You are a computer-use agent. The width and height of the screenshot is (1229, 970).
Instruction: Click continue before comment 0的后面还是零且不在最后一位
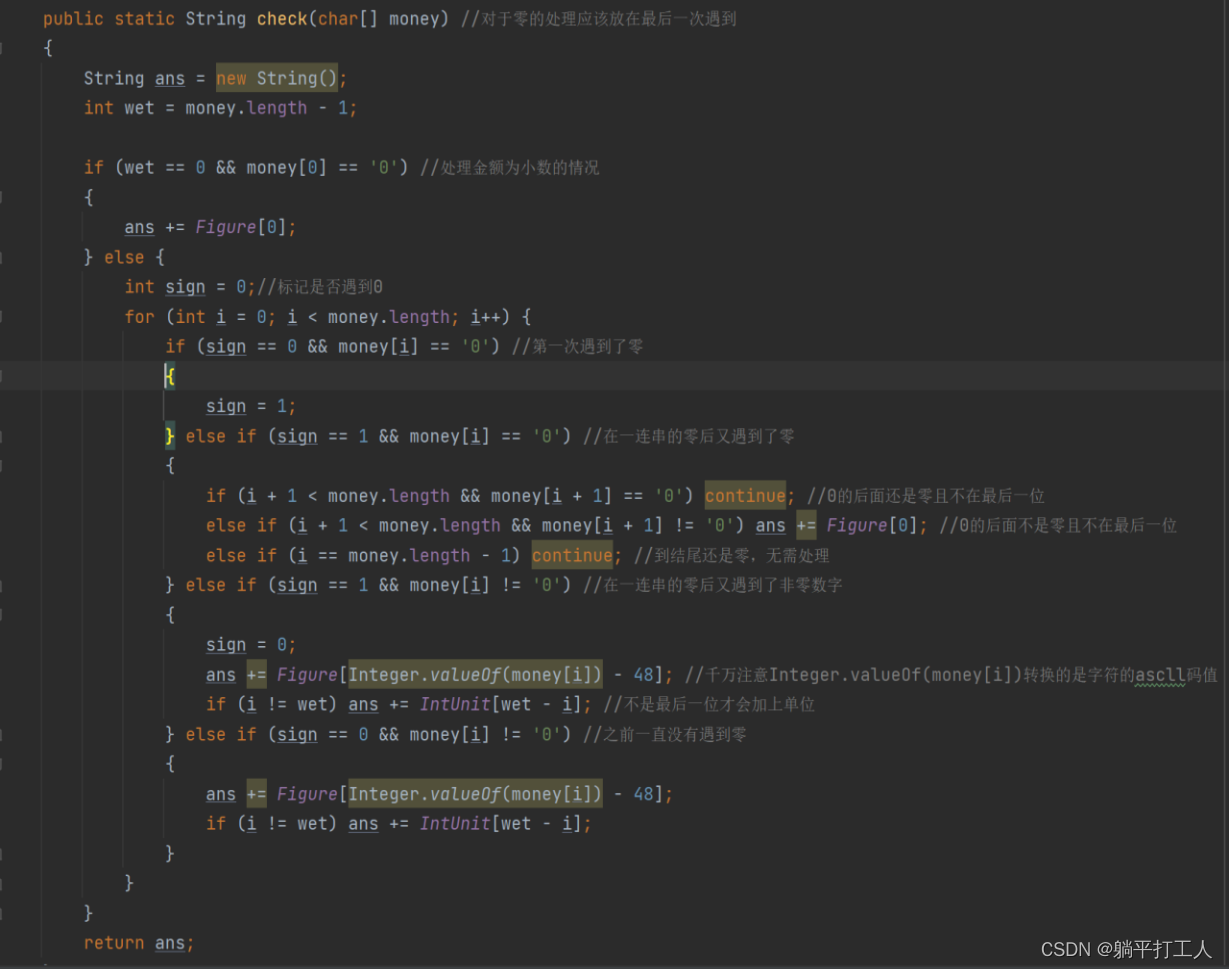coord(745,496)
